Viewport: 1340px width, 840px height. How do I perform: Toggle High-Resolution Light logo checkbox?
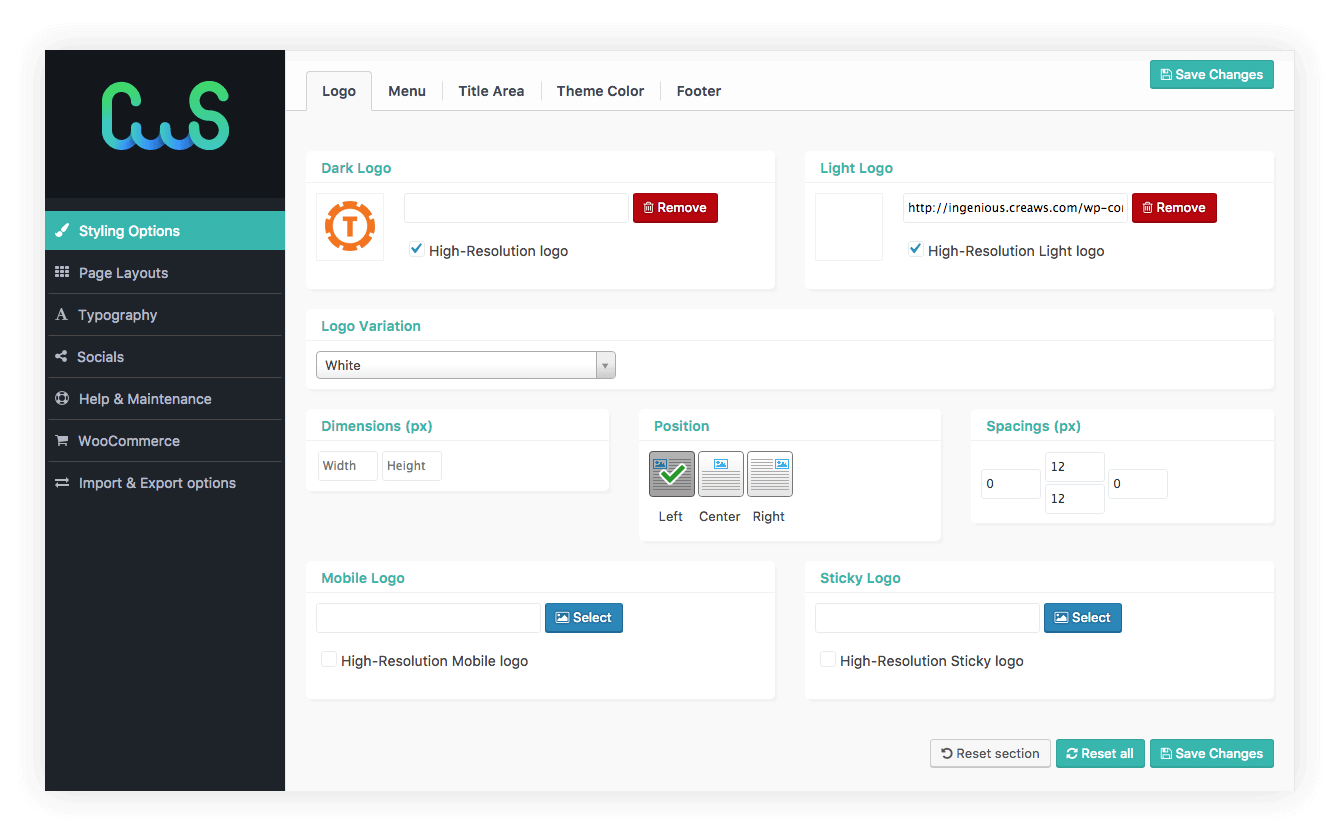pyautogui.click(x=915, y=250)
